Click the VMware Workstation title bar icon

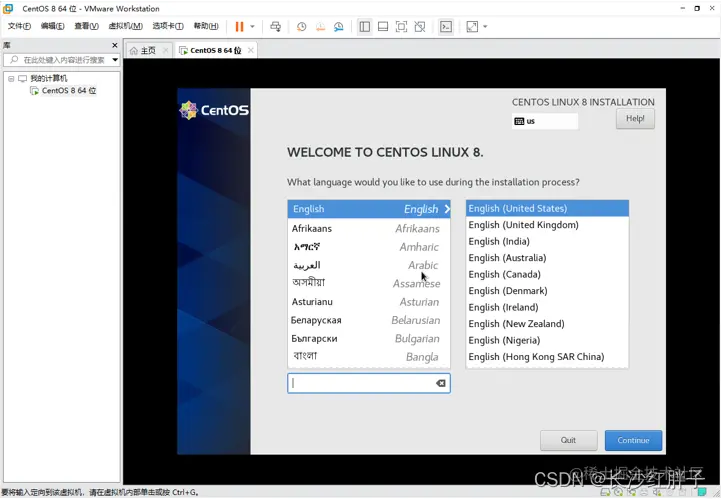(x=8, y=8)
